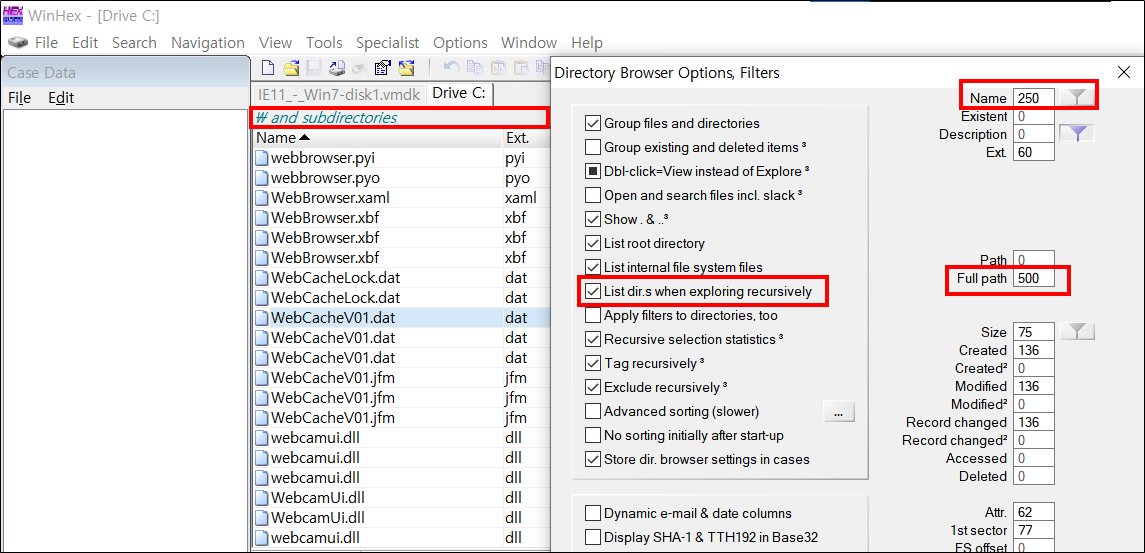Viewport: 1145px width, 553px height.
Task: Click the Attr. column width field
Action: pyautogui.click(x=1034, y=512)
